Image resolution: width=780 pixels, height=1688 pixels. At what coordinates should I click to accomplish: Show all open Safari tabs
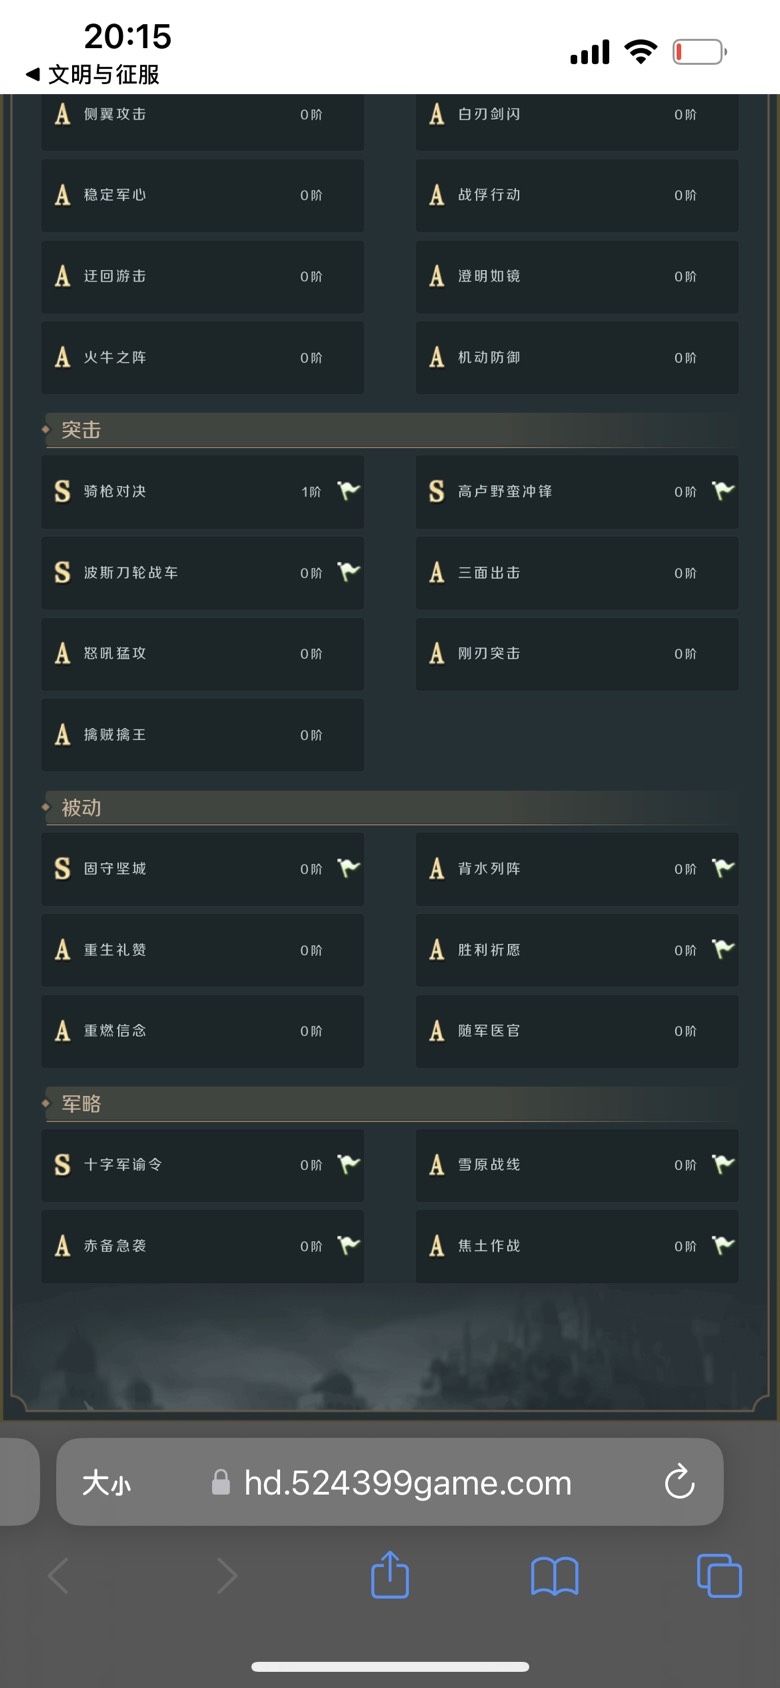coord(718,1576)
